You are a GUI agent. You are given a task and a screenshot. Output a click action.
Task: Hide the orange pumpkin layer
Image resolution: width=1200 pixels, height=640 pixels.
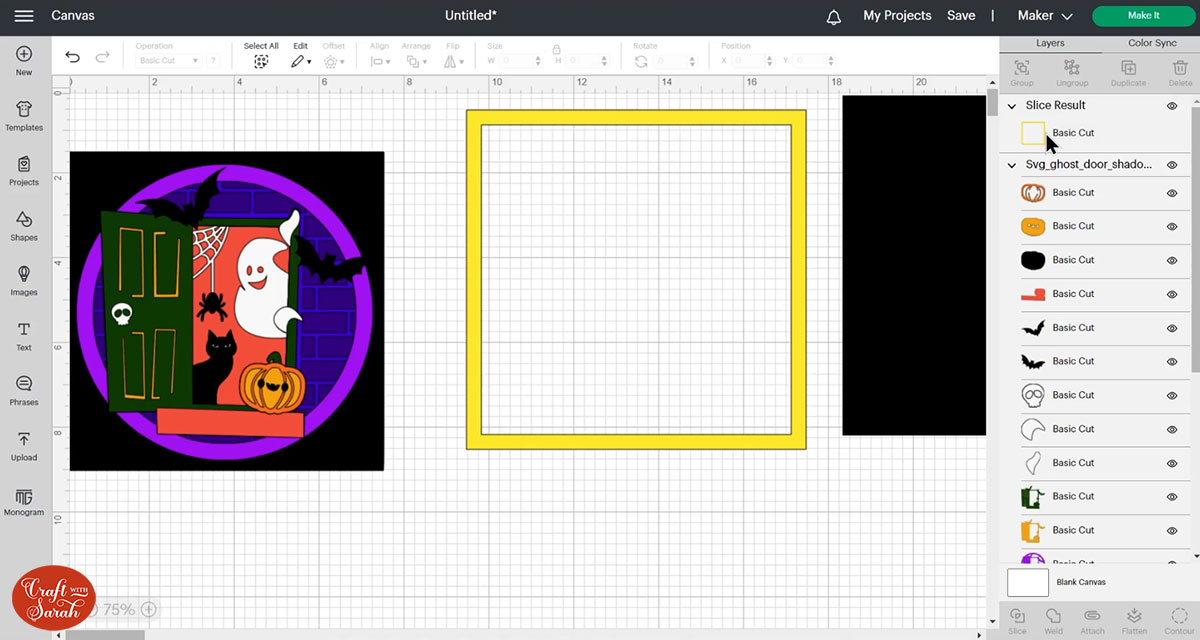(1172, 227)
